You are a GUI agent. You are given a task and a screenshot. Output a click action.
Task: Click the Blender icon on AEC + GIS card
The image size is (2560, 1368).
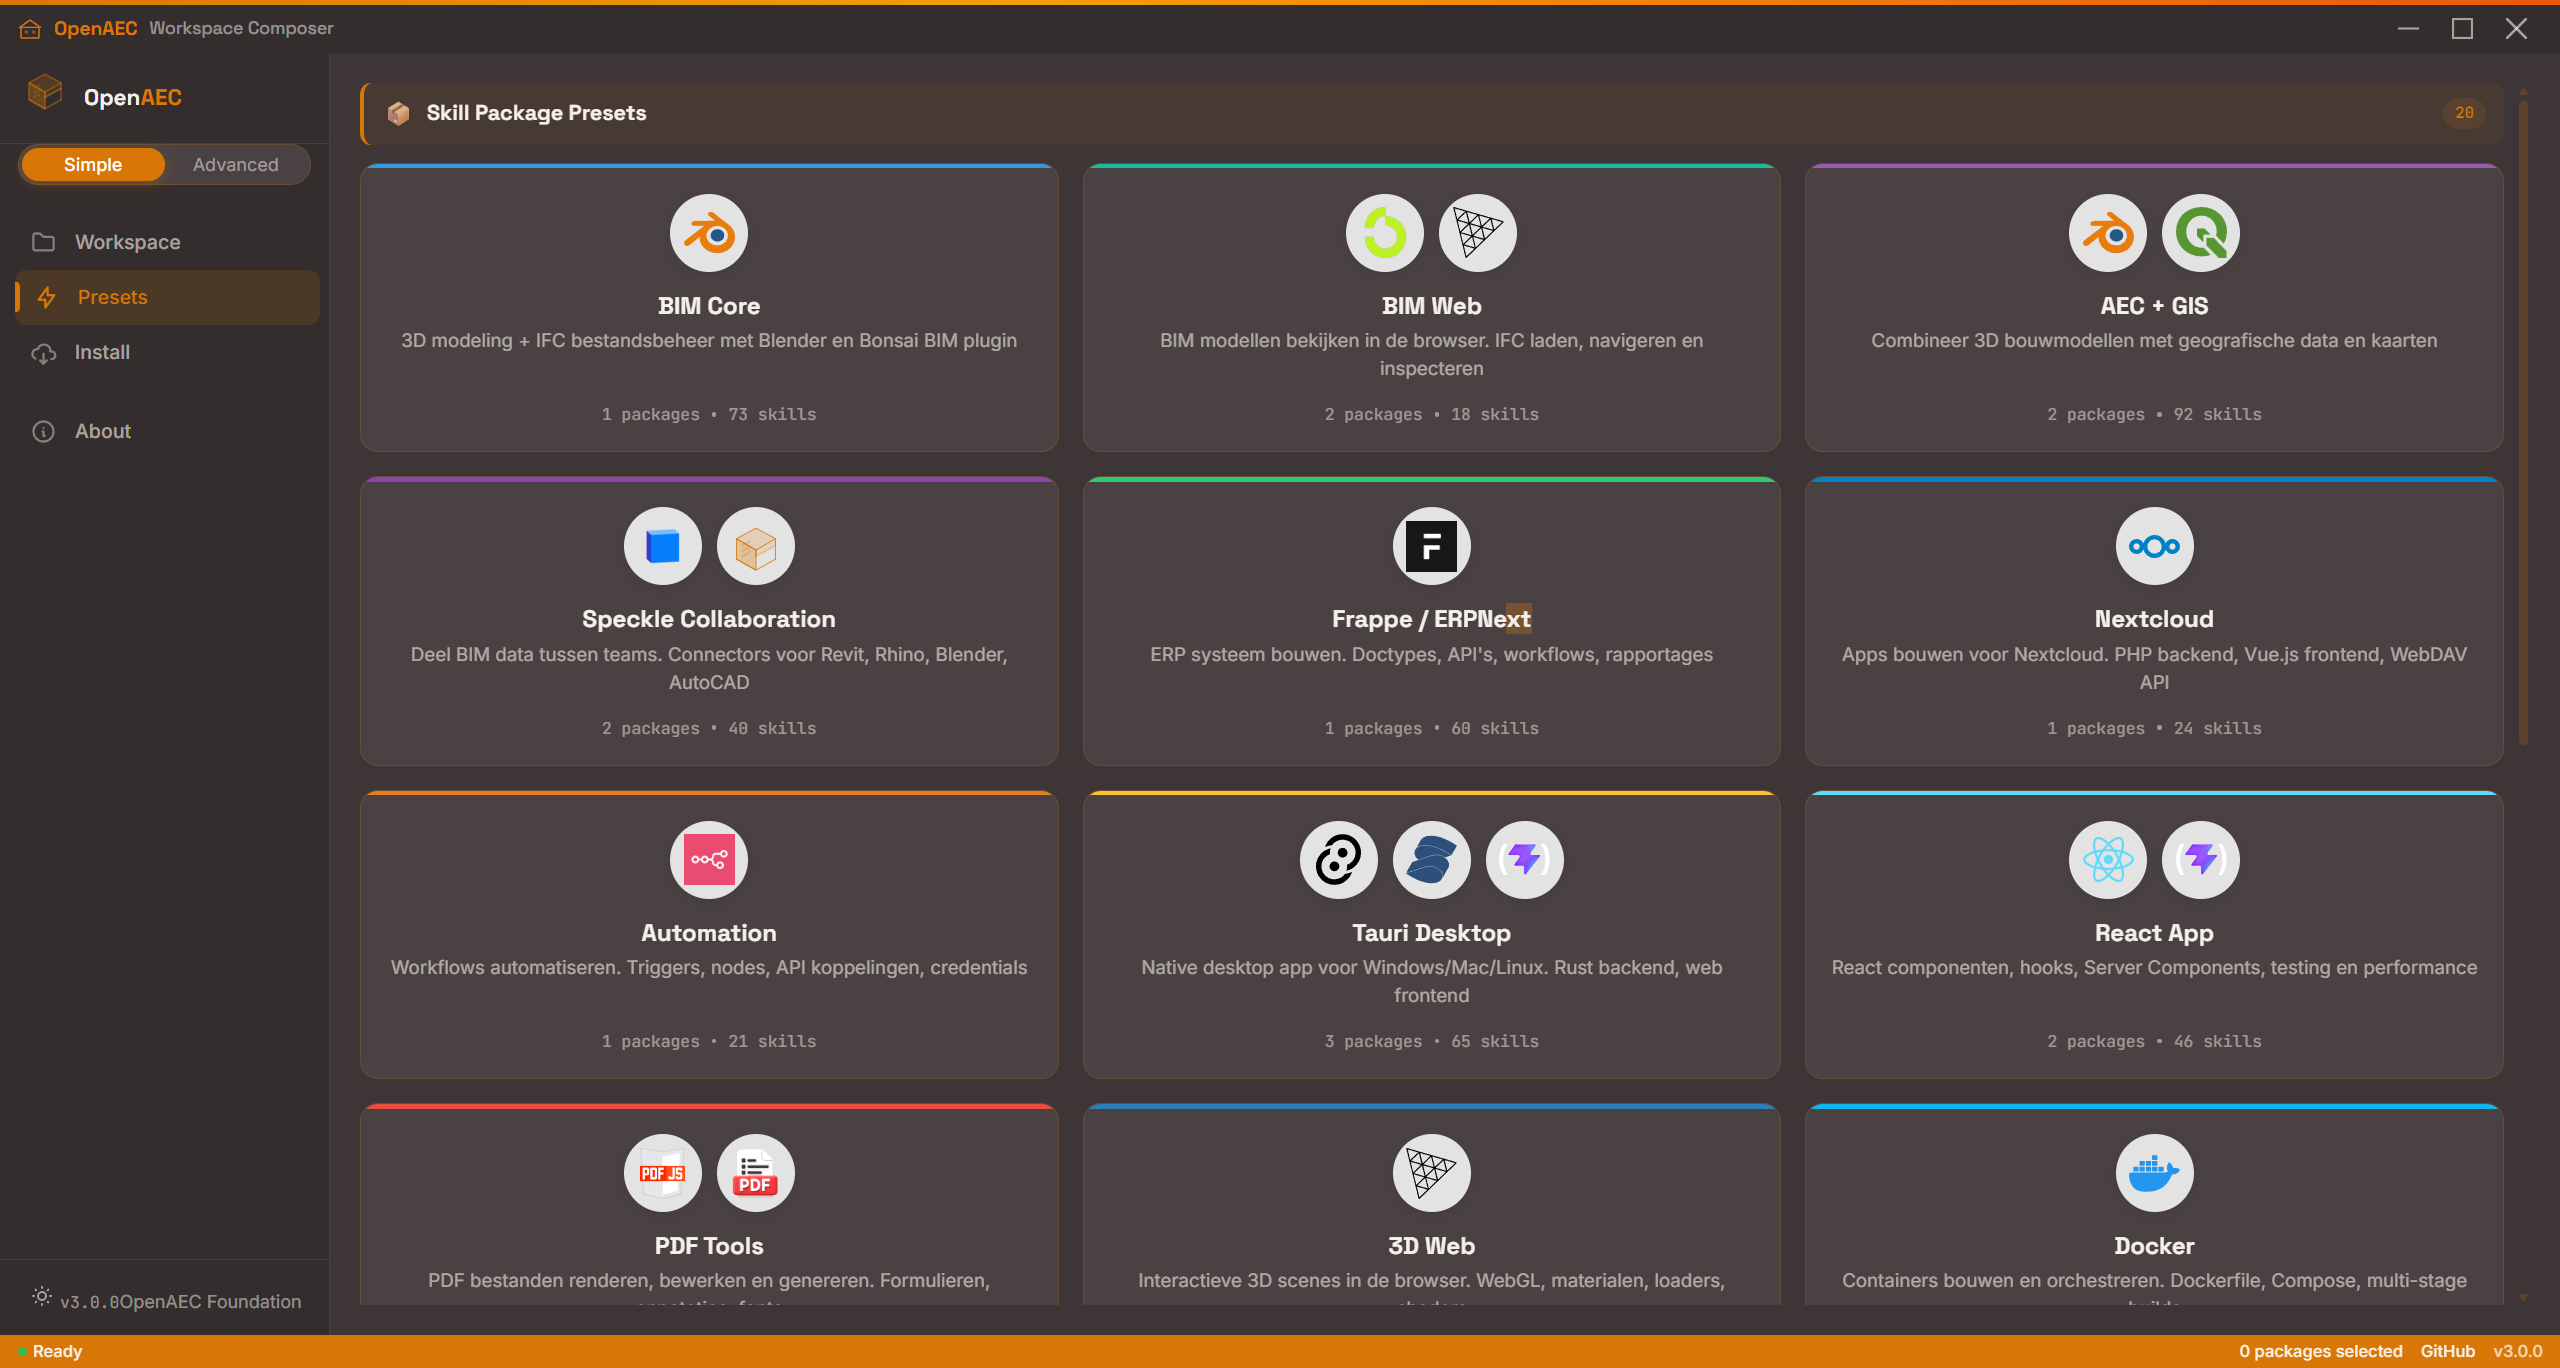click(x=2108, y=233)
